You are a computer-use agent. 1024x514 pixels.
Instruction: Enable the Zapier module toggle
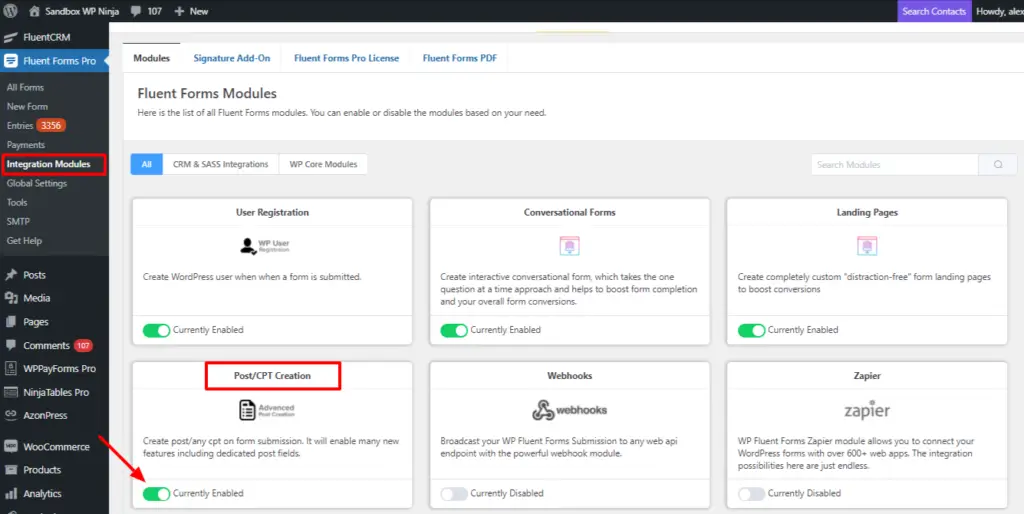tap(751, 494)
